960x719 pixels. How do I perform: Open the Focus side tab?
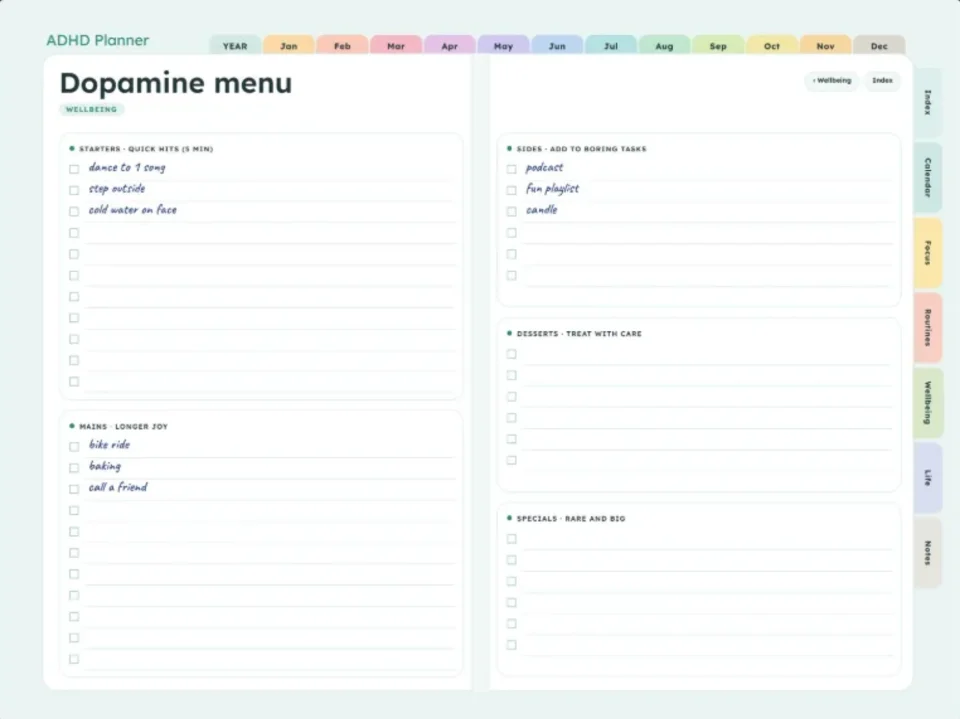[x=928, y=252]
